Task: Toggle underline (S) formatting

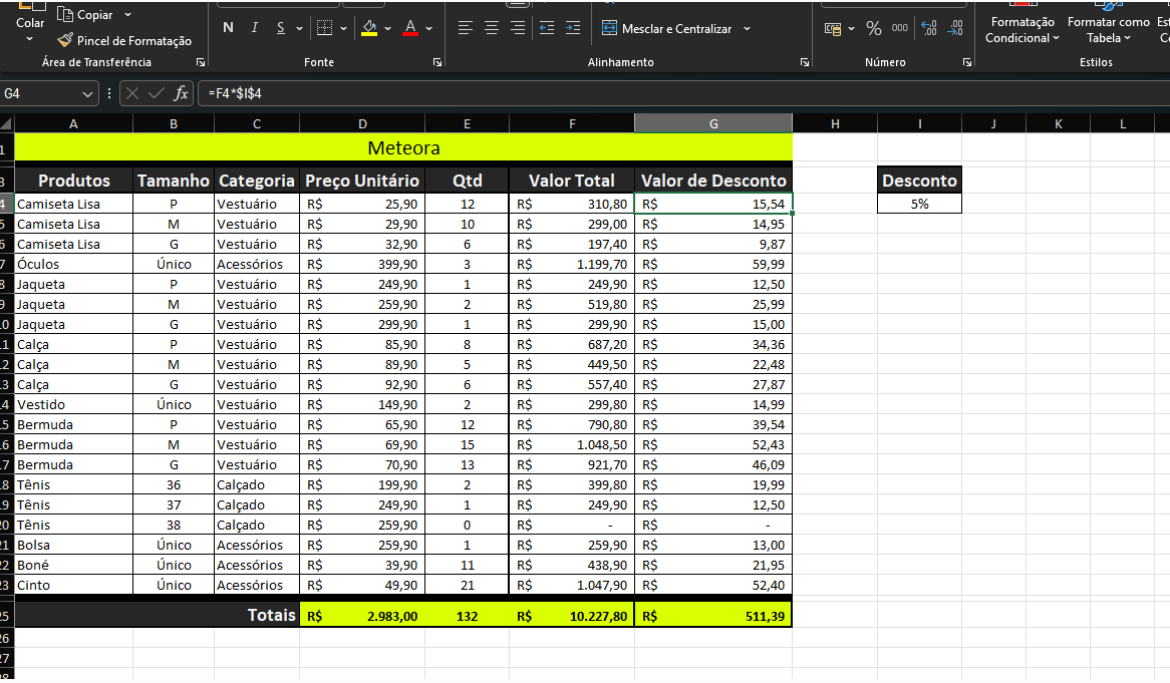Action: 280,28
